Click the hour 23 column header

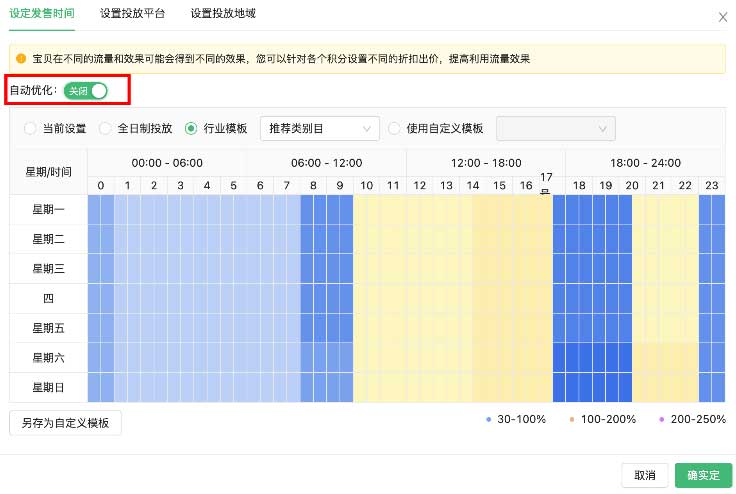tap(712, 185)
